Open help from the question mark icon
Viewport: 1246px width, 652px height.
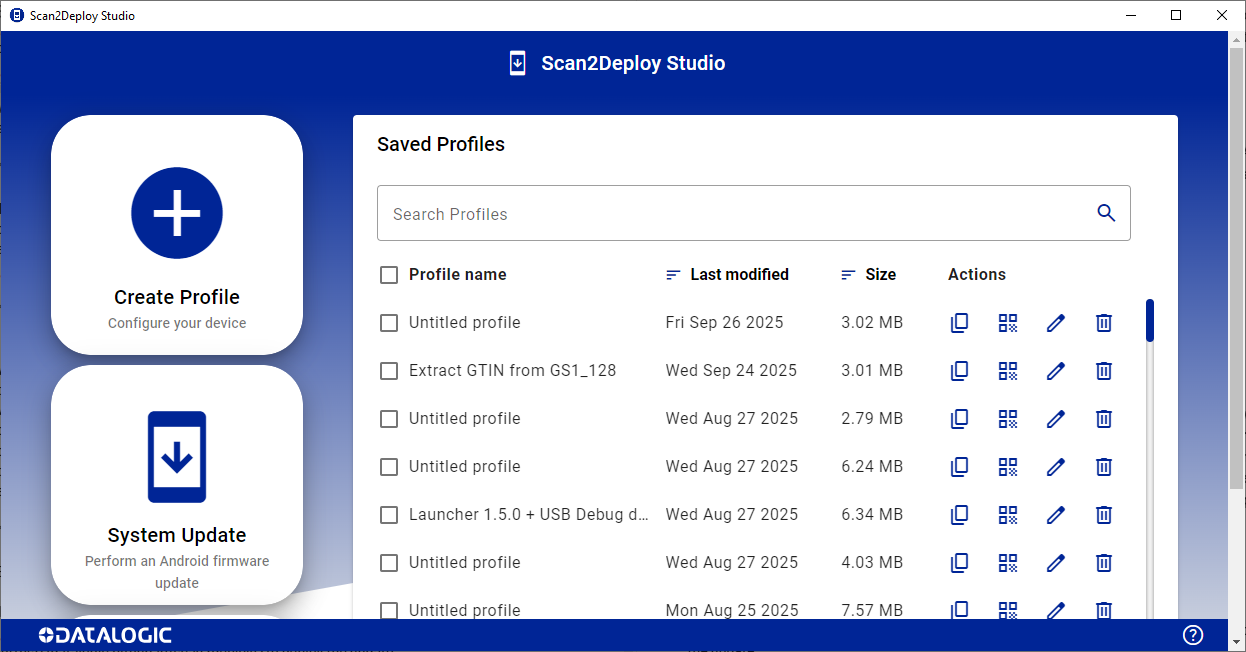click(x=1192, y=635)
